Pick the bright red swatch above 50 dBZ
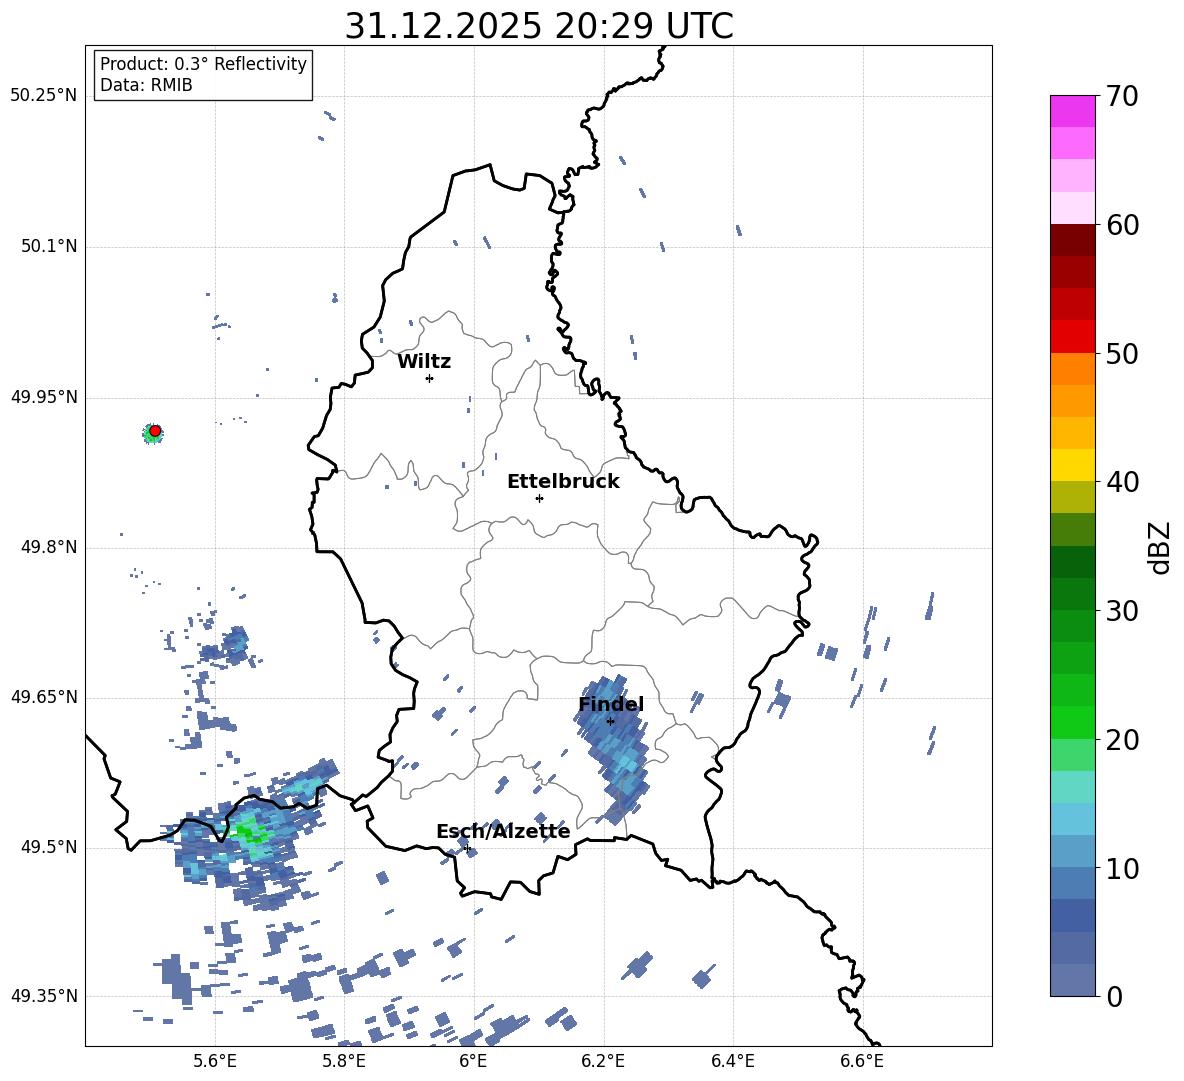This screenshot has height=1081, width=1184. coord(1072,337)
